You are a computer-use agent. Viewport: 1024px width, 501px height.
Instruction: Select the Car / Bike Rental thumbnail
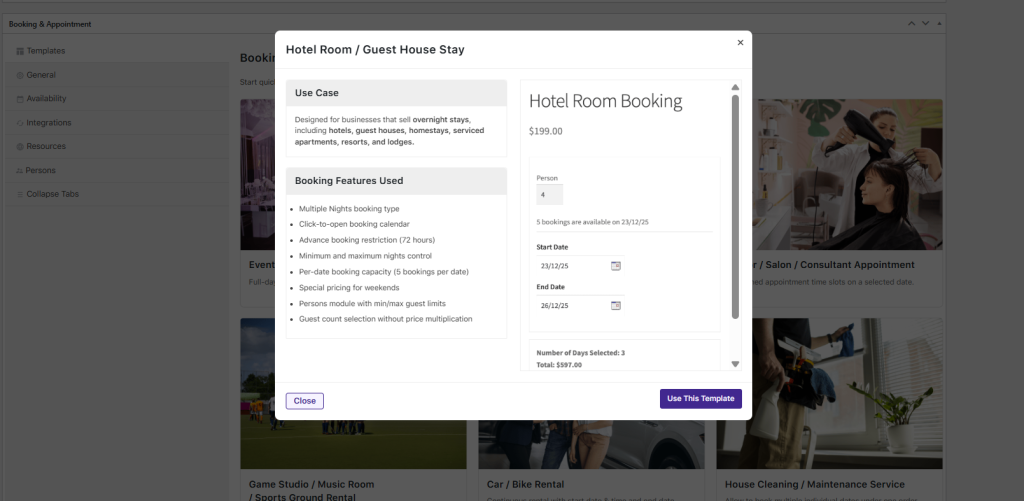coord(591,444)
